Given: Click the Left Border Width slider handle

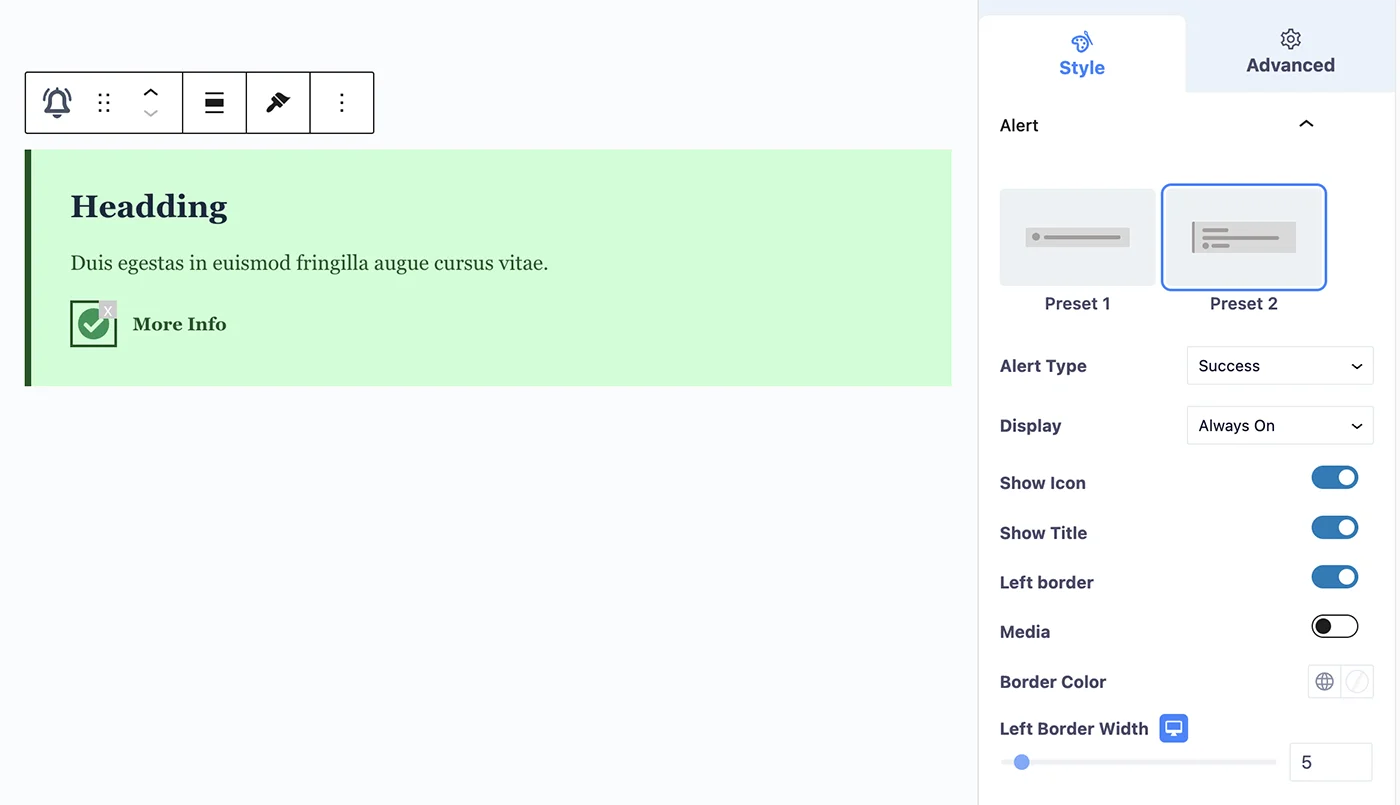Looking at the screenshot, I should tap(1021, 762).
